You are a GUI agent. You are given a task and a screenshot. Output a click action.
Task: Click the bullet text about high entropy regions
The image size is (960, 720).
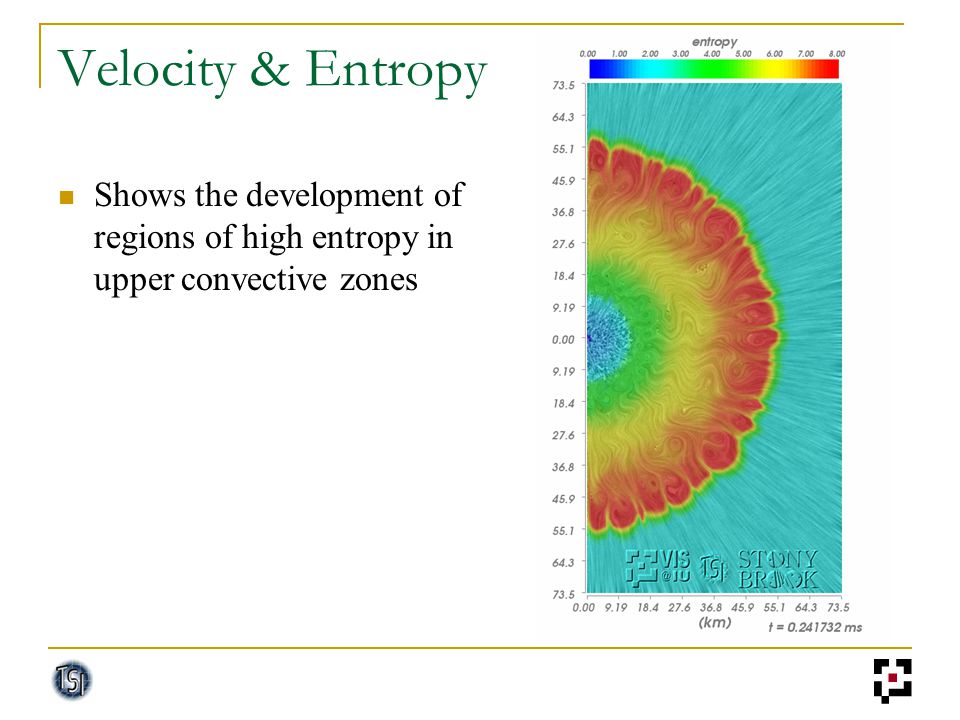point(279,237)
